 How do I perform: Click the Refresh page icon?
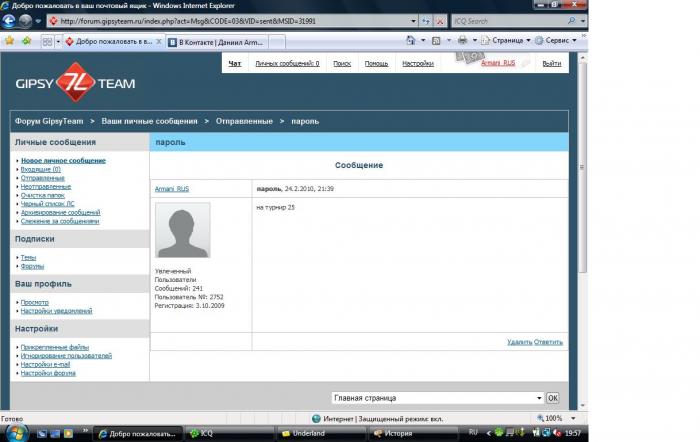tap(426, 21)
